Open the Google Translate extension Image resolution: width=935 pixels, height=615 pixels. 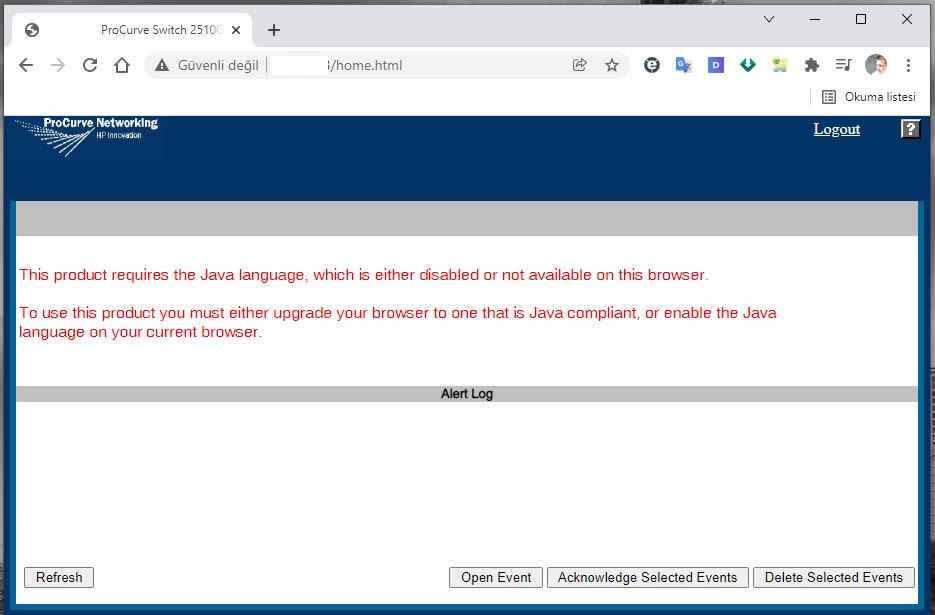coord(684,65)
